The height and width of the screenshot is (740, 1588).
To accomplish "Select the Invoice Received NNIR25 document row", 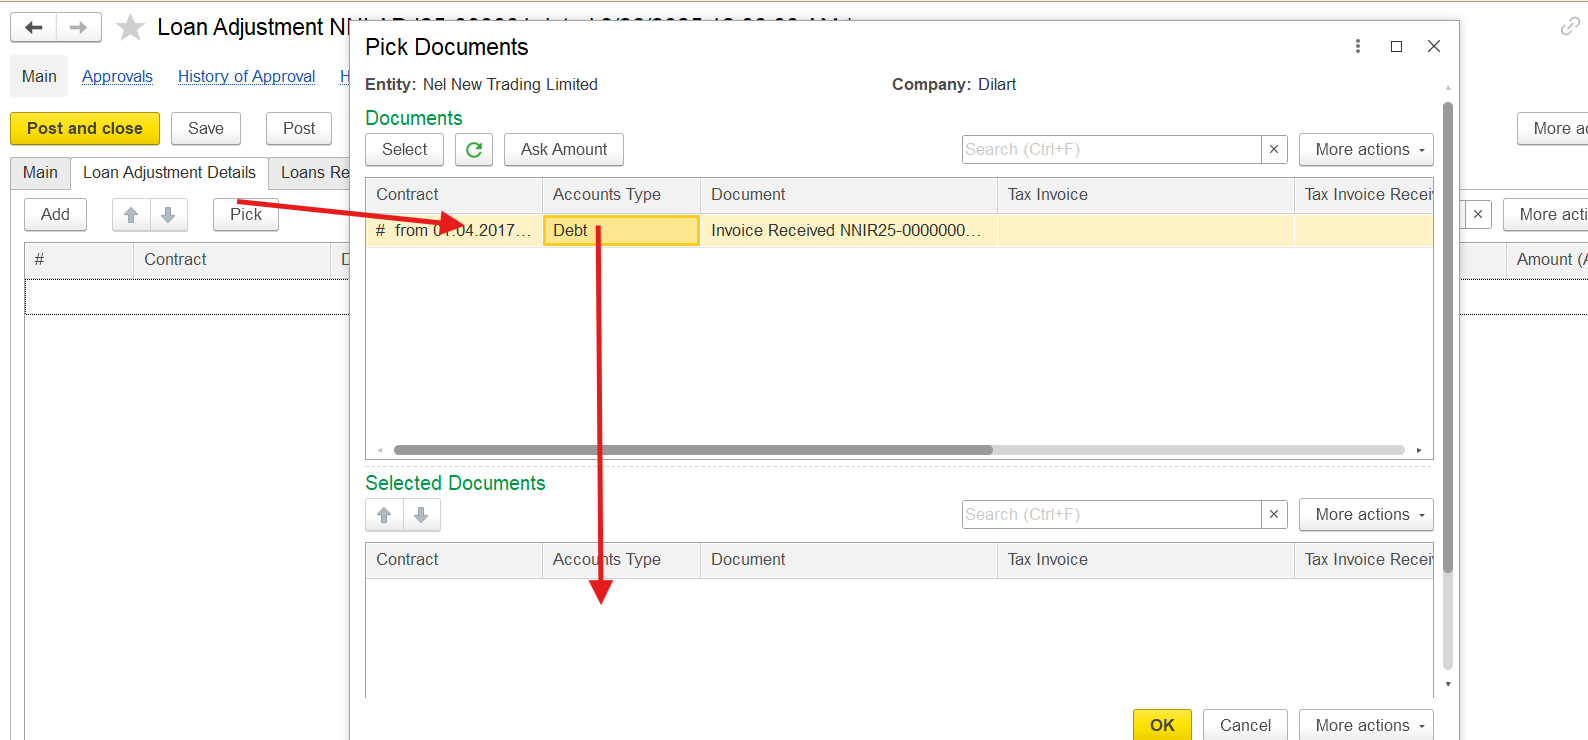I will (845, 231).
